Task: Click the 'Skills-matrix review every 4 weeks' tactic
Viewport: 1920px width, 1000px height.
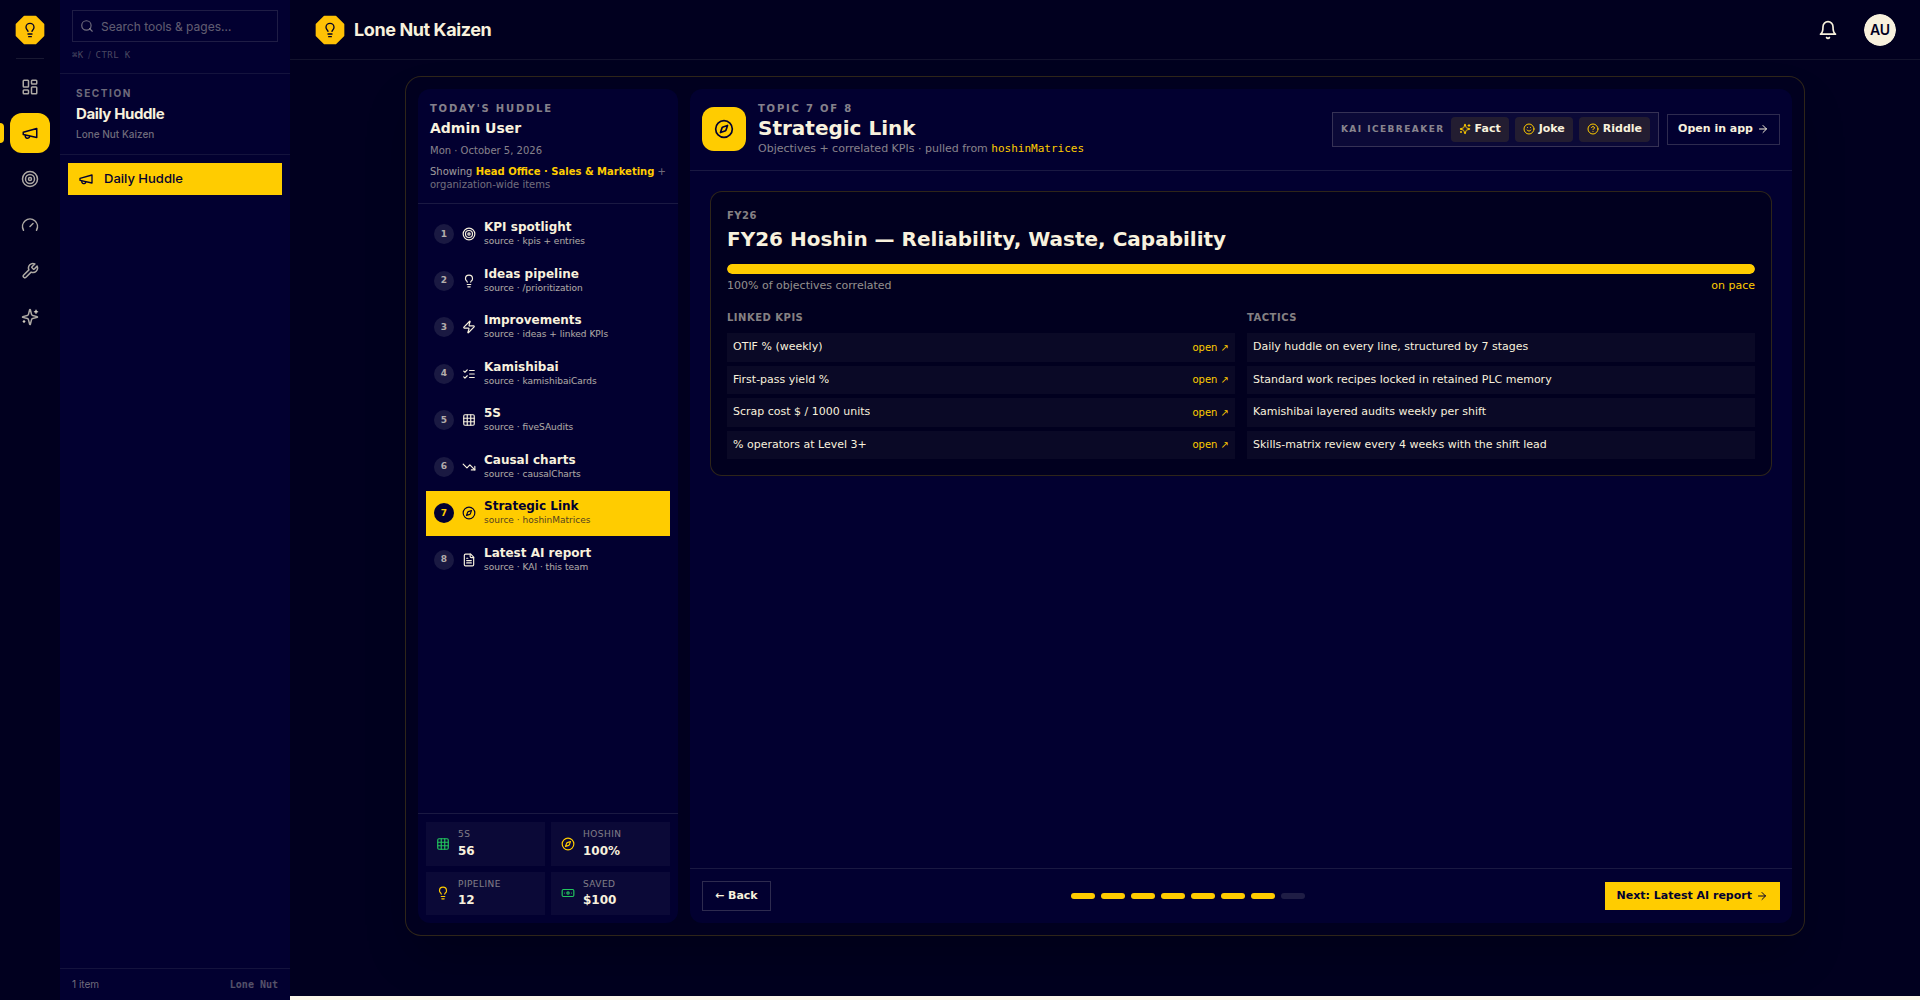Action: click(x=1500, y=445)
